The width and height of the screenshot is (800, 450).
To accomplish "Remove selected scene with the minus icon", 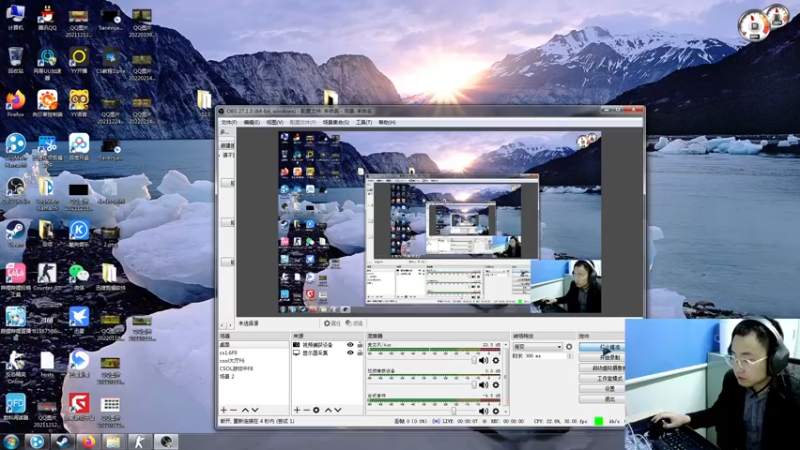I will [233, 410].
